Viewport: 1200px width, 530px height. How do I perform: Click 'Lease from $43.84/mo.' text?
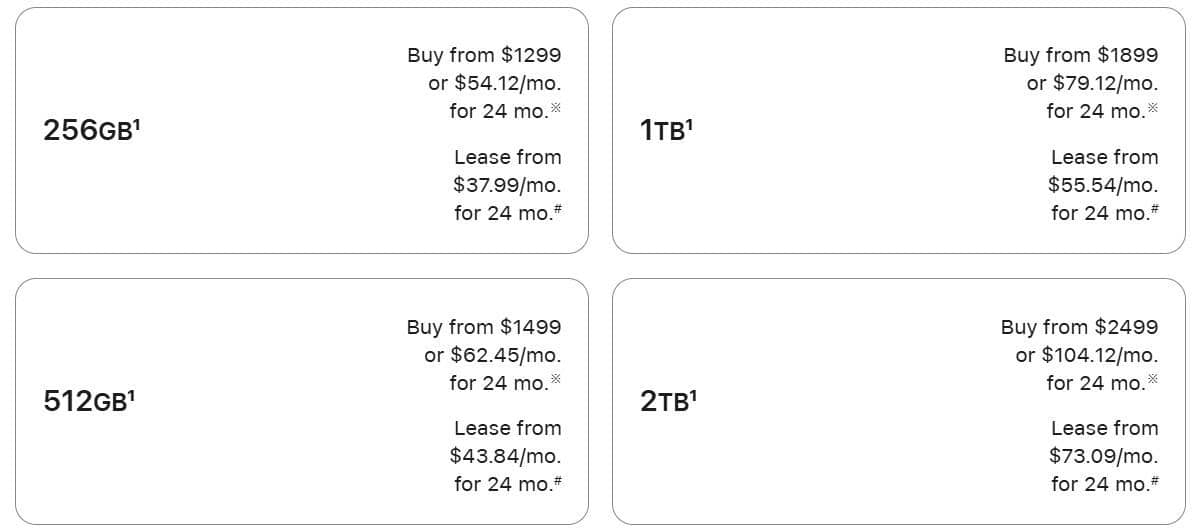pos(505,442)
